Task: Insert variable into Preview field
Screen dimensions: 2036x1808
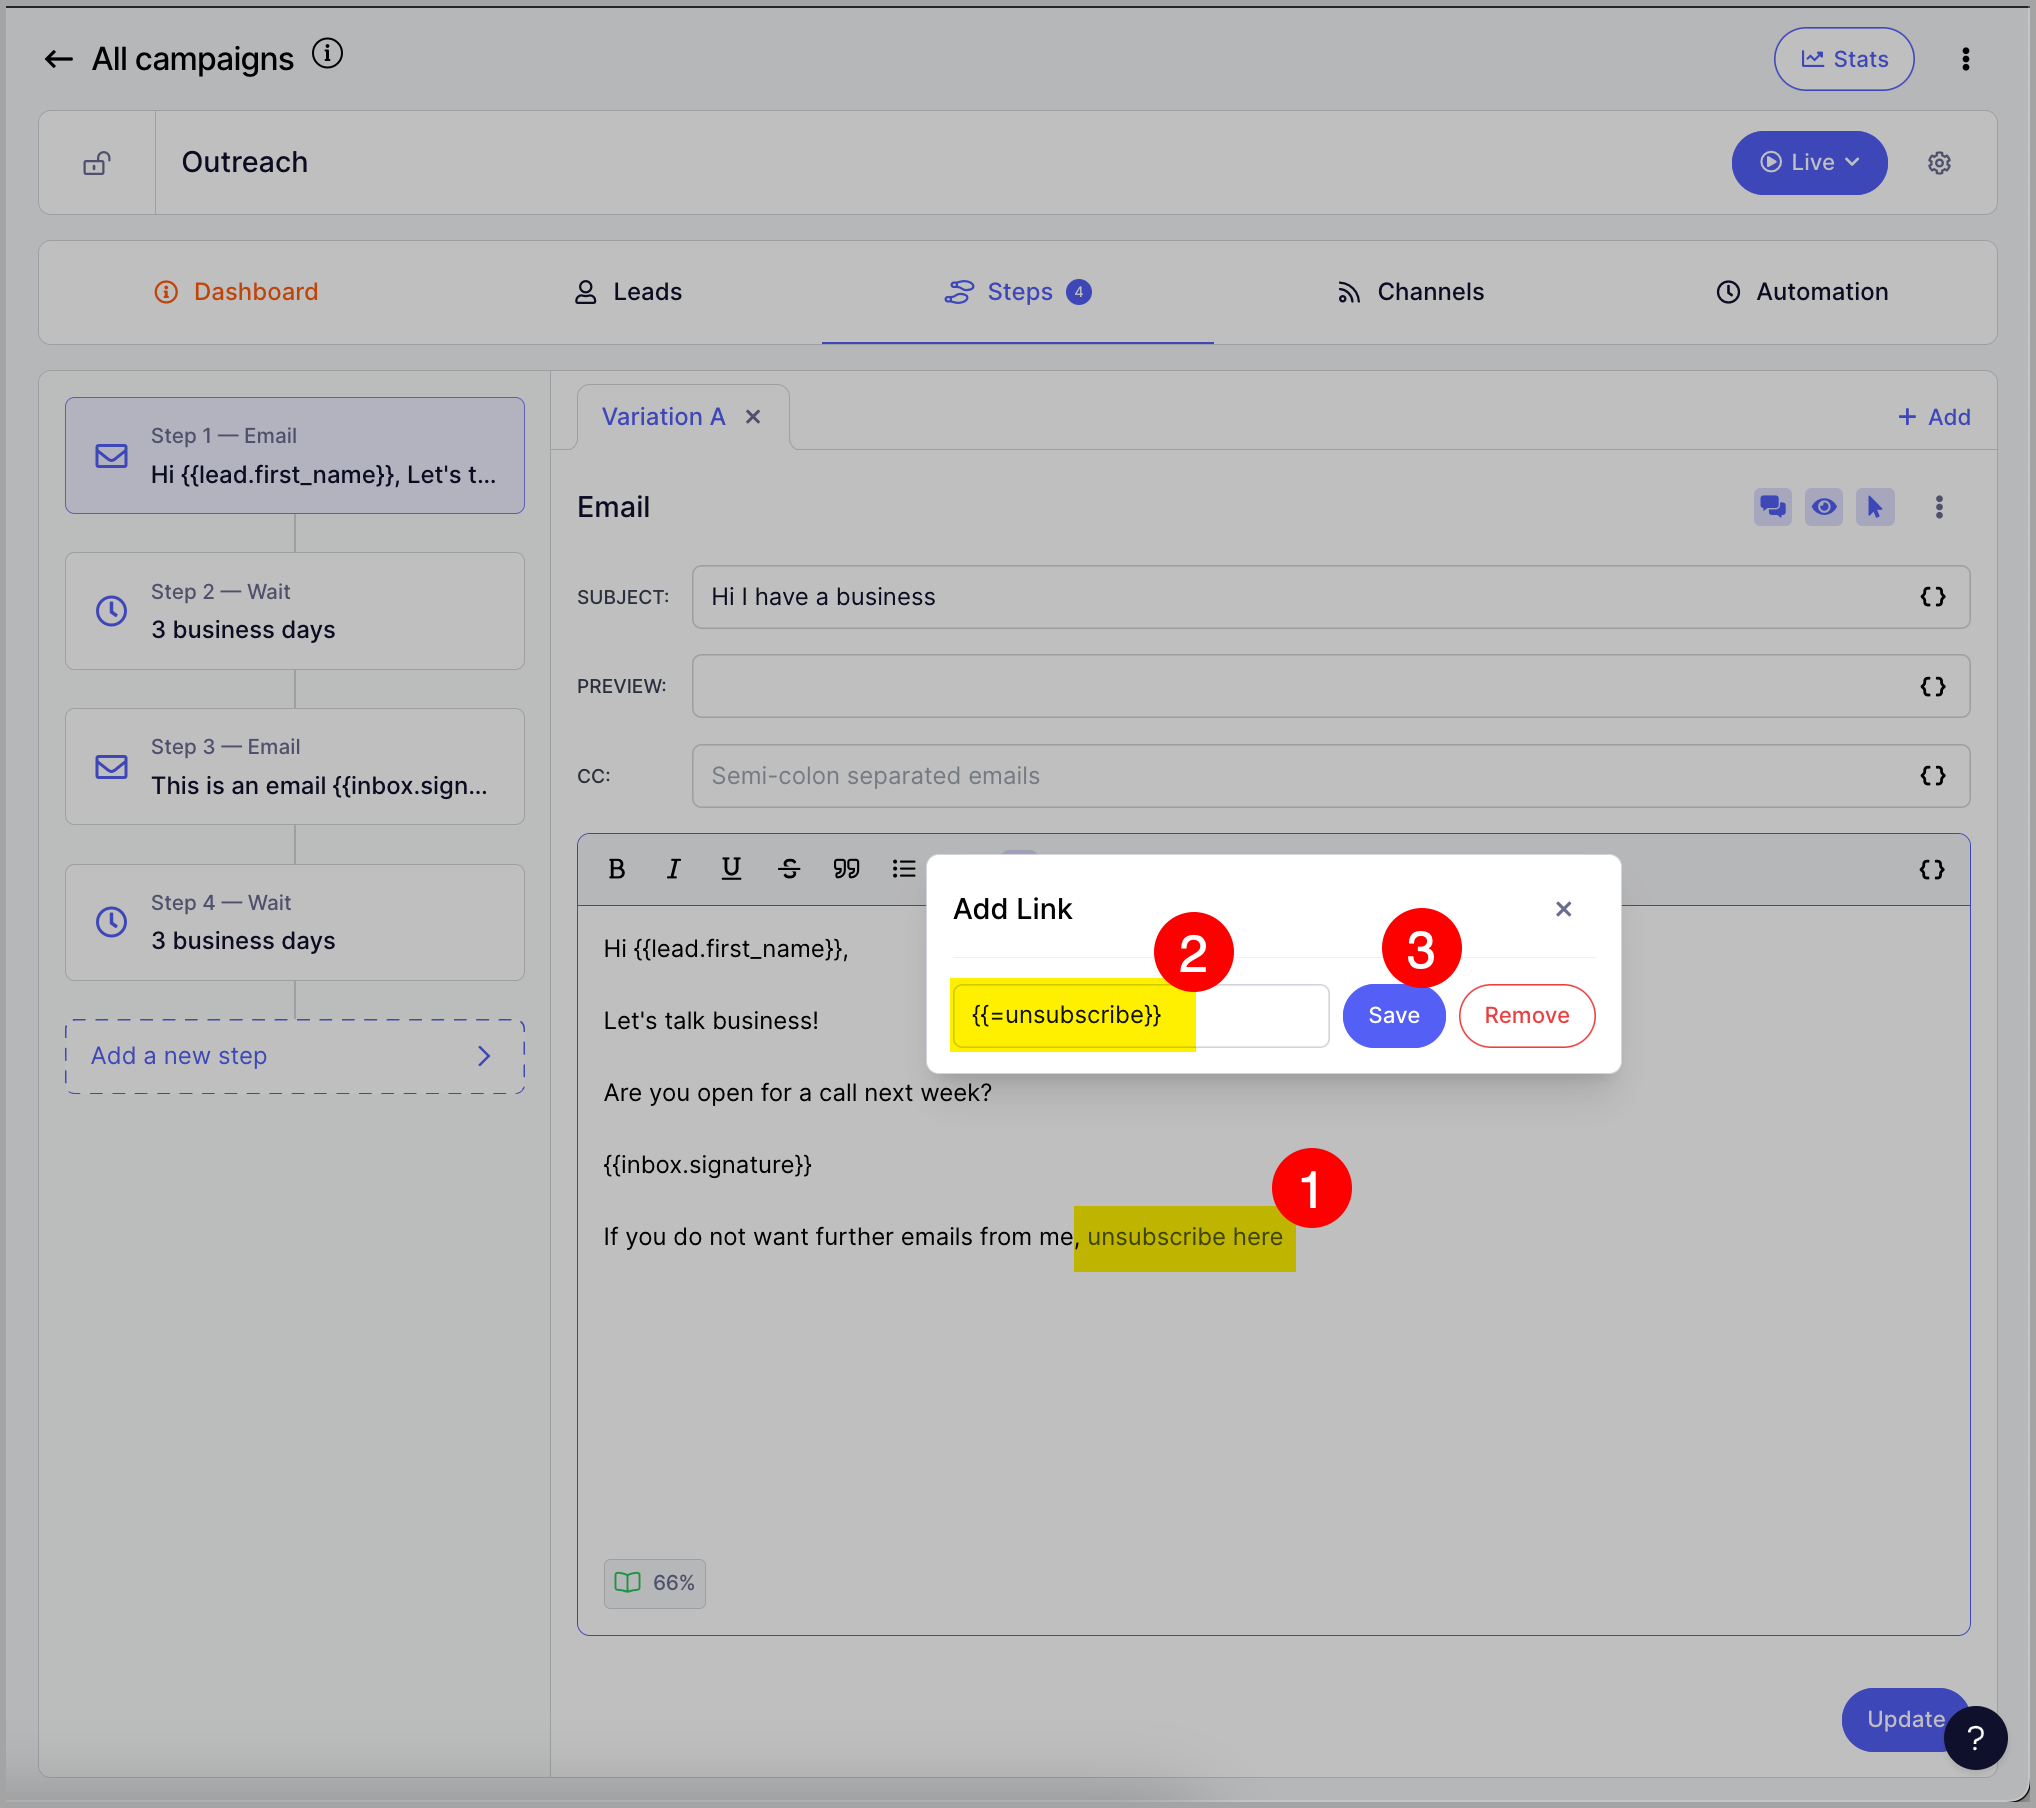Action: [1933, 686]
